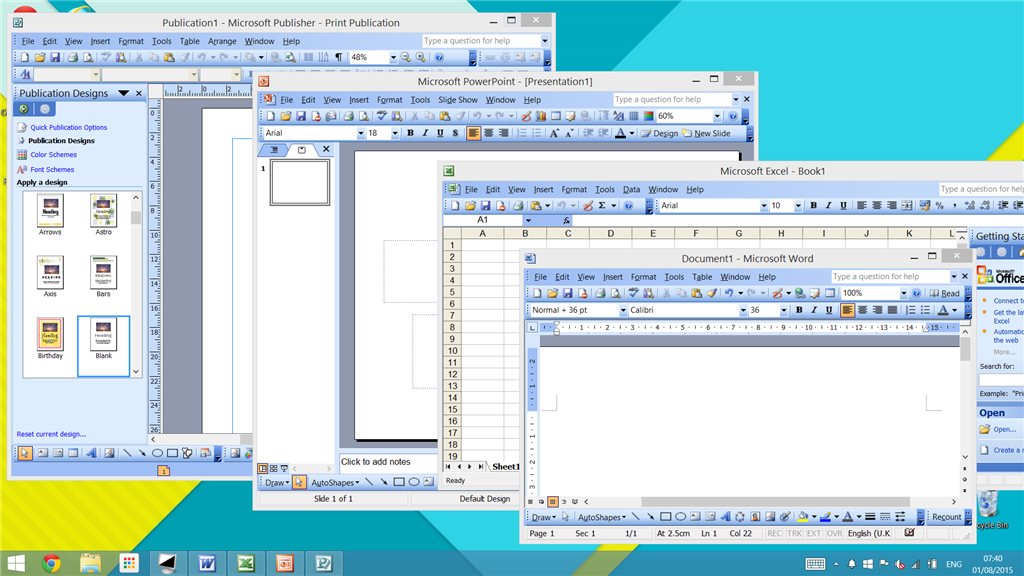The height and width of the screenshot is (576, 1024).
Task: Click Zoom Out magnifier in Publisher toolbar
Action: pyautogui.click(x=406, y=57)
